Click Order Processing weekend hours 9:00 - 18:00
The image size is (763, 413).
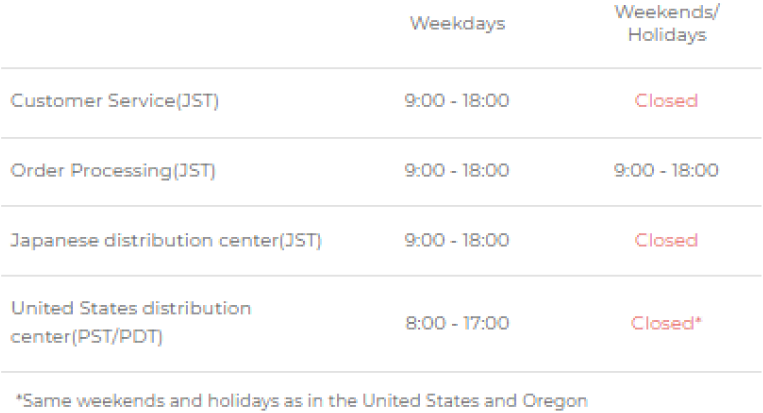pos(666,170)
